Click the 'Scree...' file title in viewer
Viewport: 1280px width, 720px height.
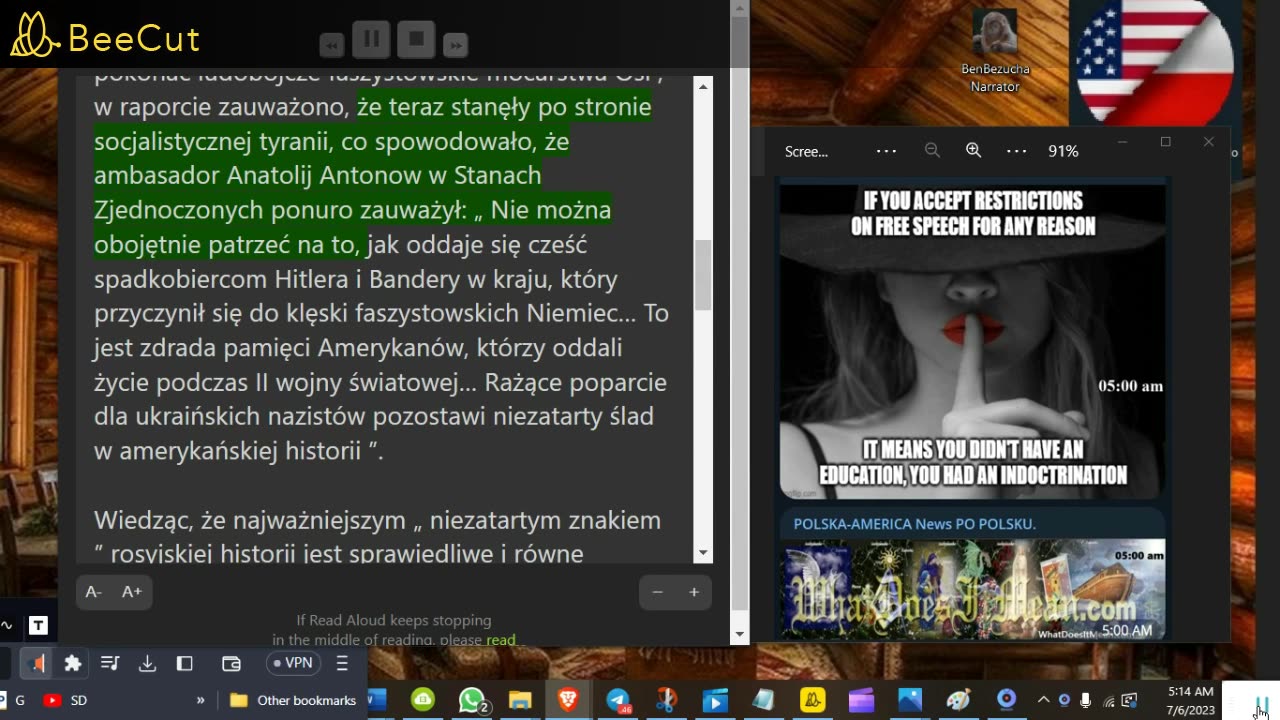click(x=806, y=151)
